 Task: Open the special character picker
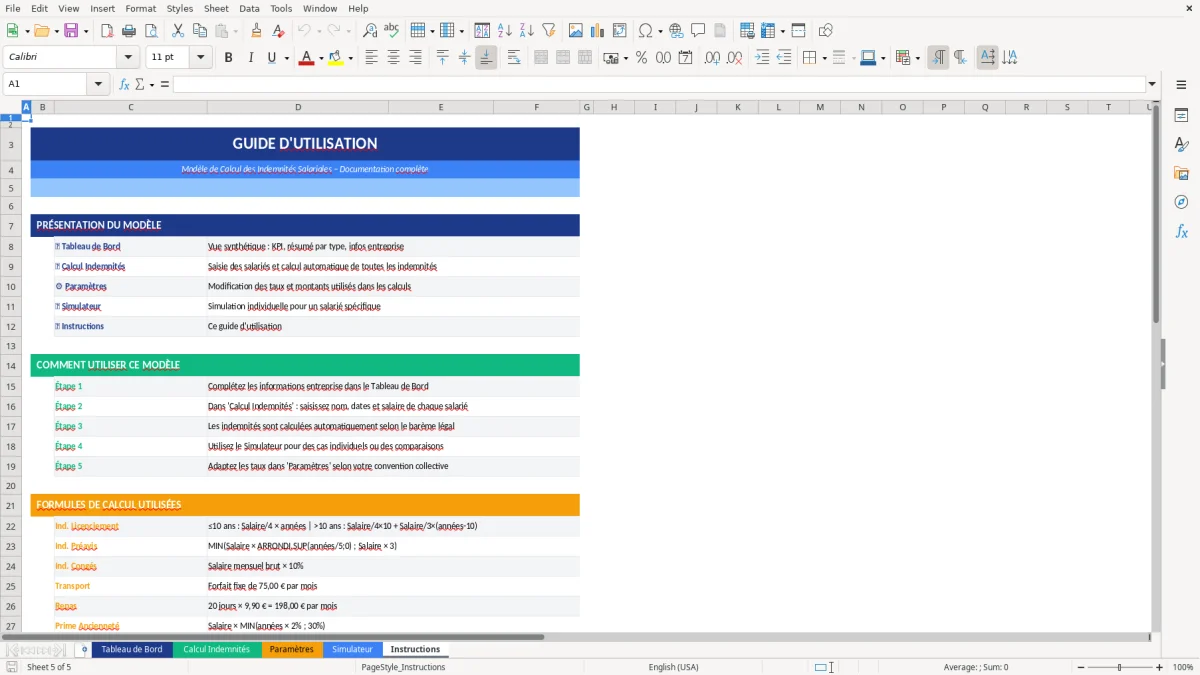coord(645,30)
